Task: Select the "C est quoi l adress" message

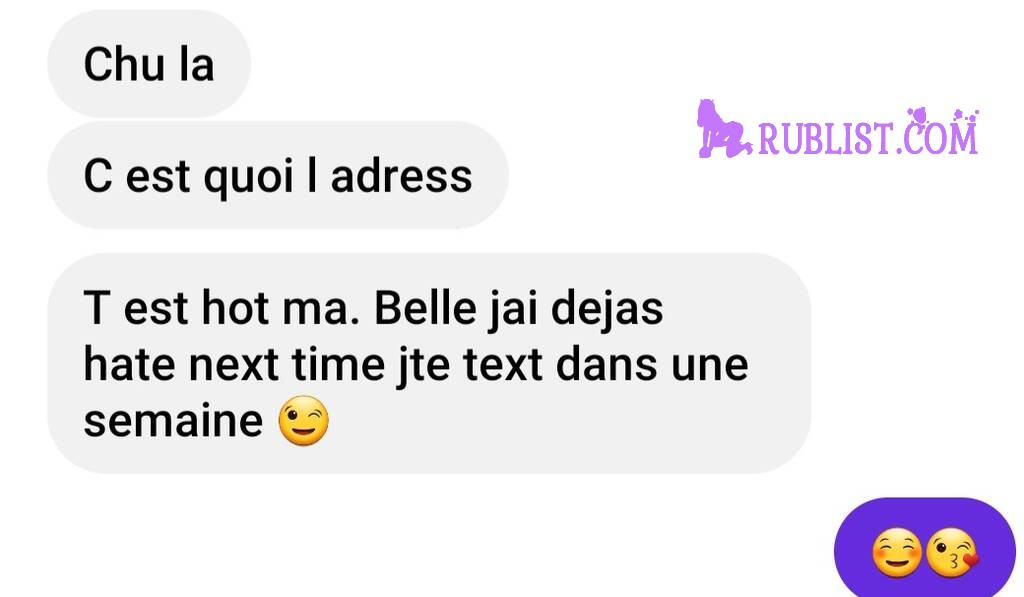Action: [x=278, y=175]
